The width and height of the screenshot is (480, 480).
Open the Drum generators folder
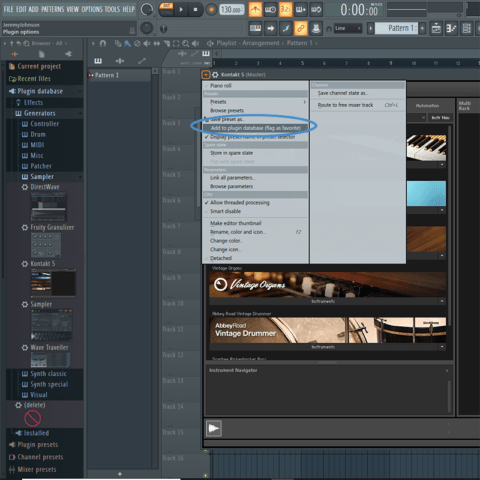[38, 134]
